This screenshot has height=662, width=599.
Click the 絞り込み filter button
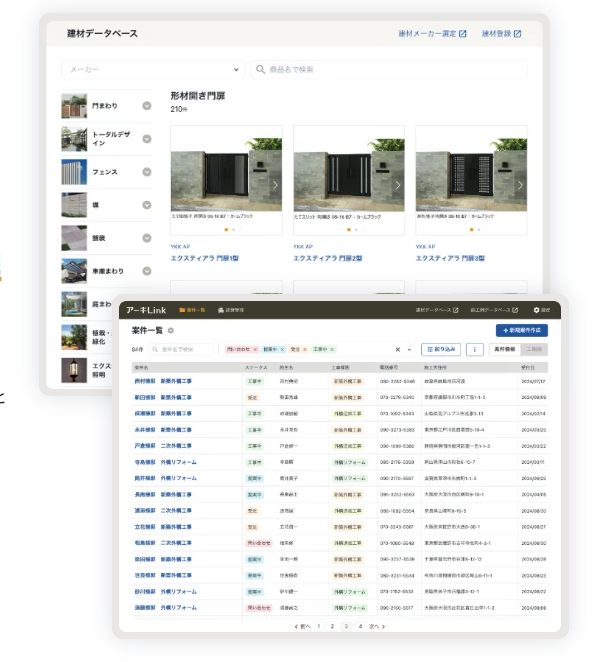tap(441, 350)
